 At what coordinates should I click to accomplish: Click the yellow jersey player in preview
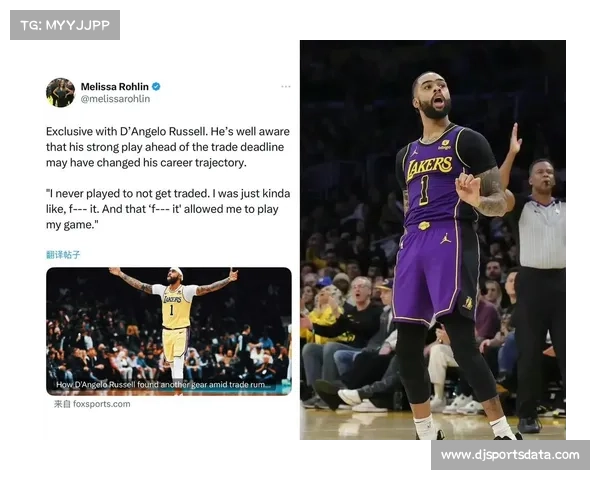click(174, 323)
